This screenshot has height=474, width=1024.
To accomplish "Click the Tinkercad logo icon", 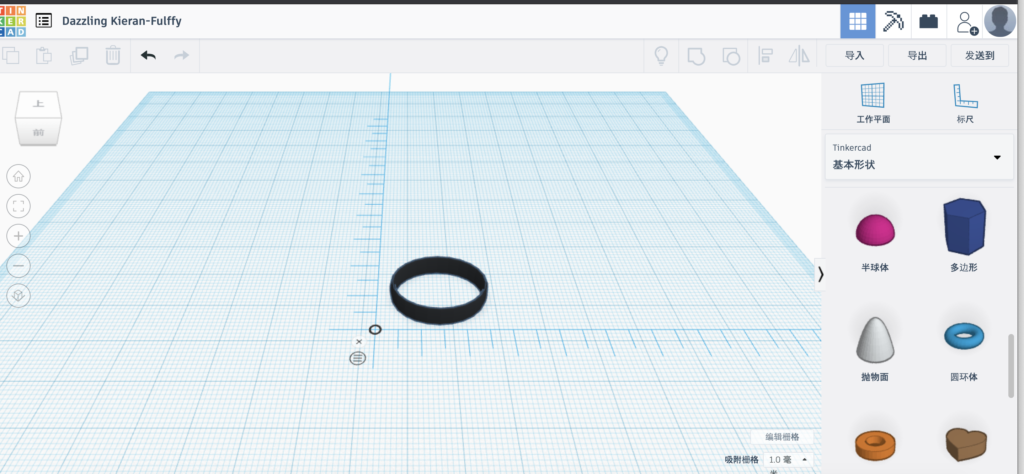I will (14, 20).
